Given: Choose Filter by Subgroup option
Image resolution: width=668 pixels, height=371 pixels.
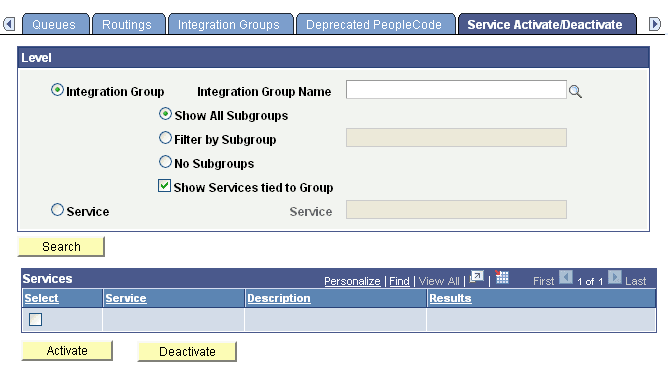Looking at the screenshot, I should pos(165,138).
